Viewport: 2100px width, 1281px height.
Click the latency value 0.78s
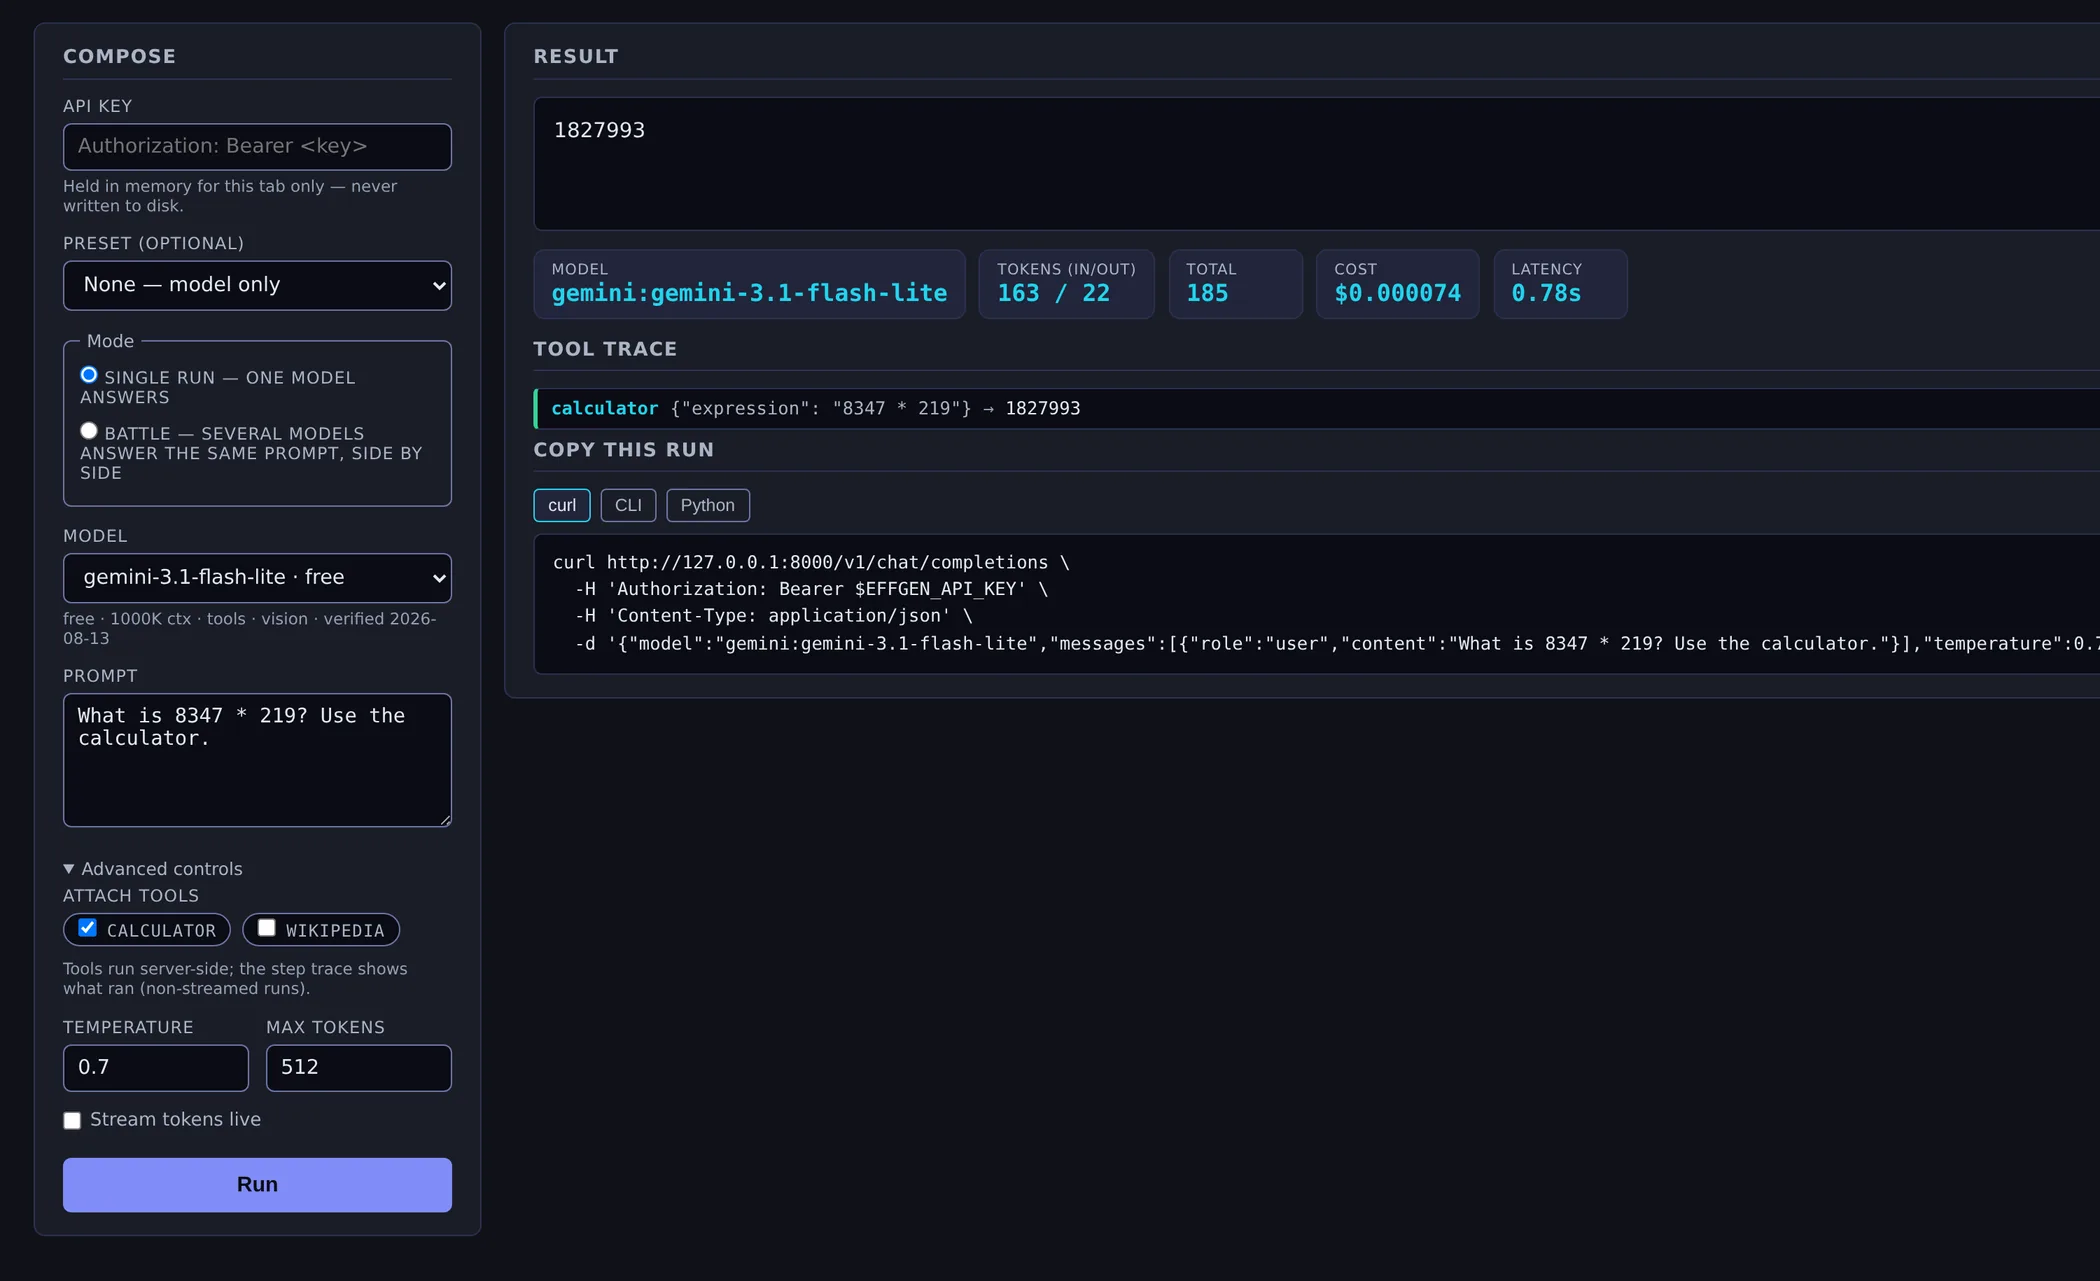[x=1546, y=293]
